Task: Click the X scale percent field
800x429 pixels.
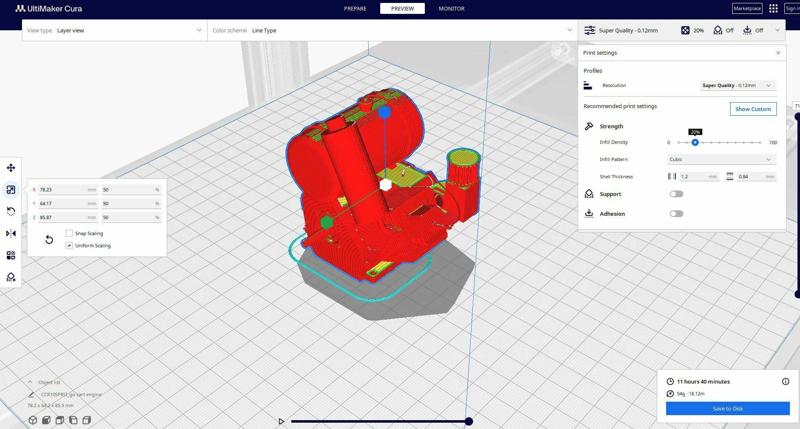Action: coord(131,190)
